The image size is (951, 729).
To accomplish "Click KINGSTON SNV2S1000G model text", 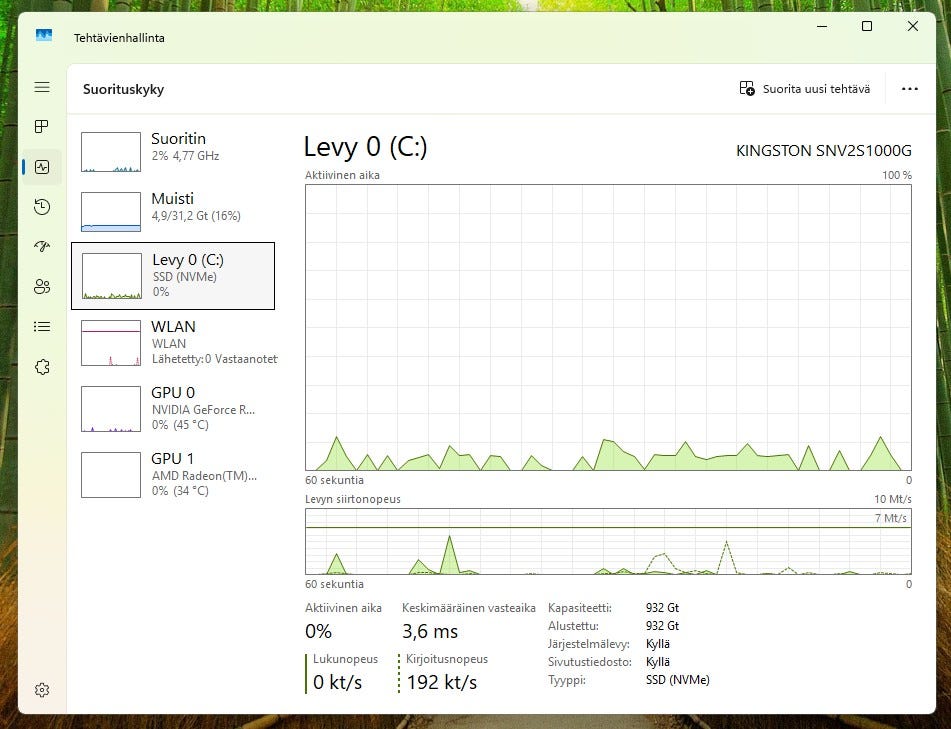I will pos(824,151).
